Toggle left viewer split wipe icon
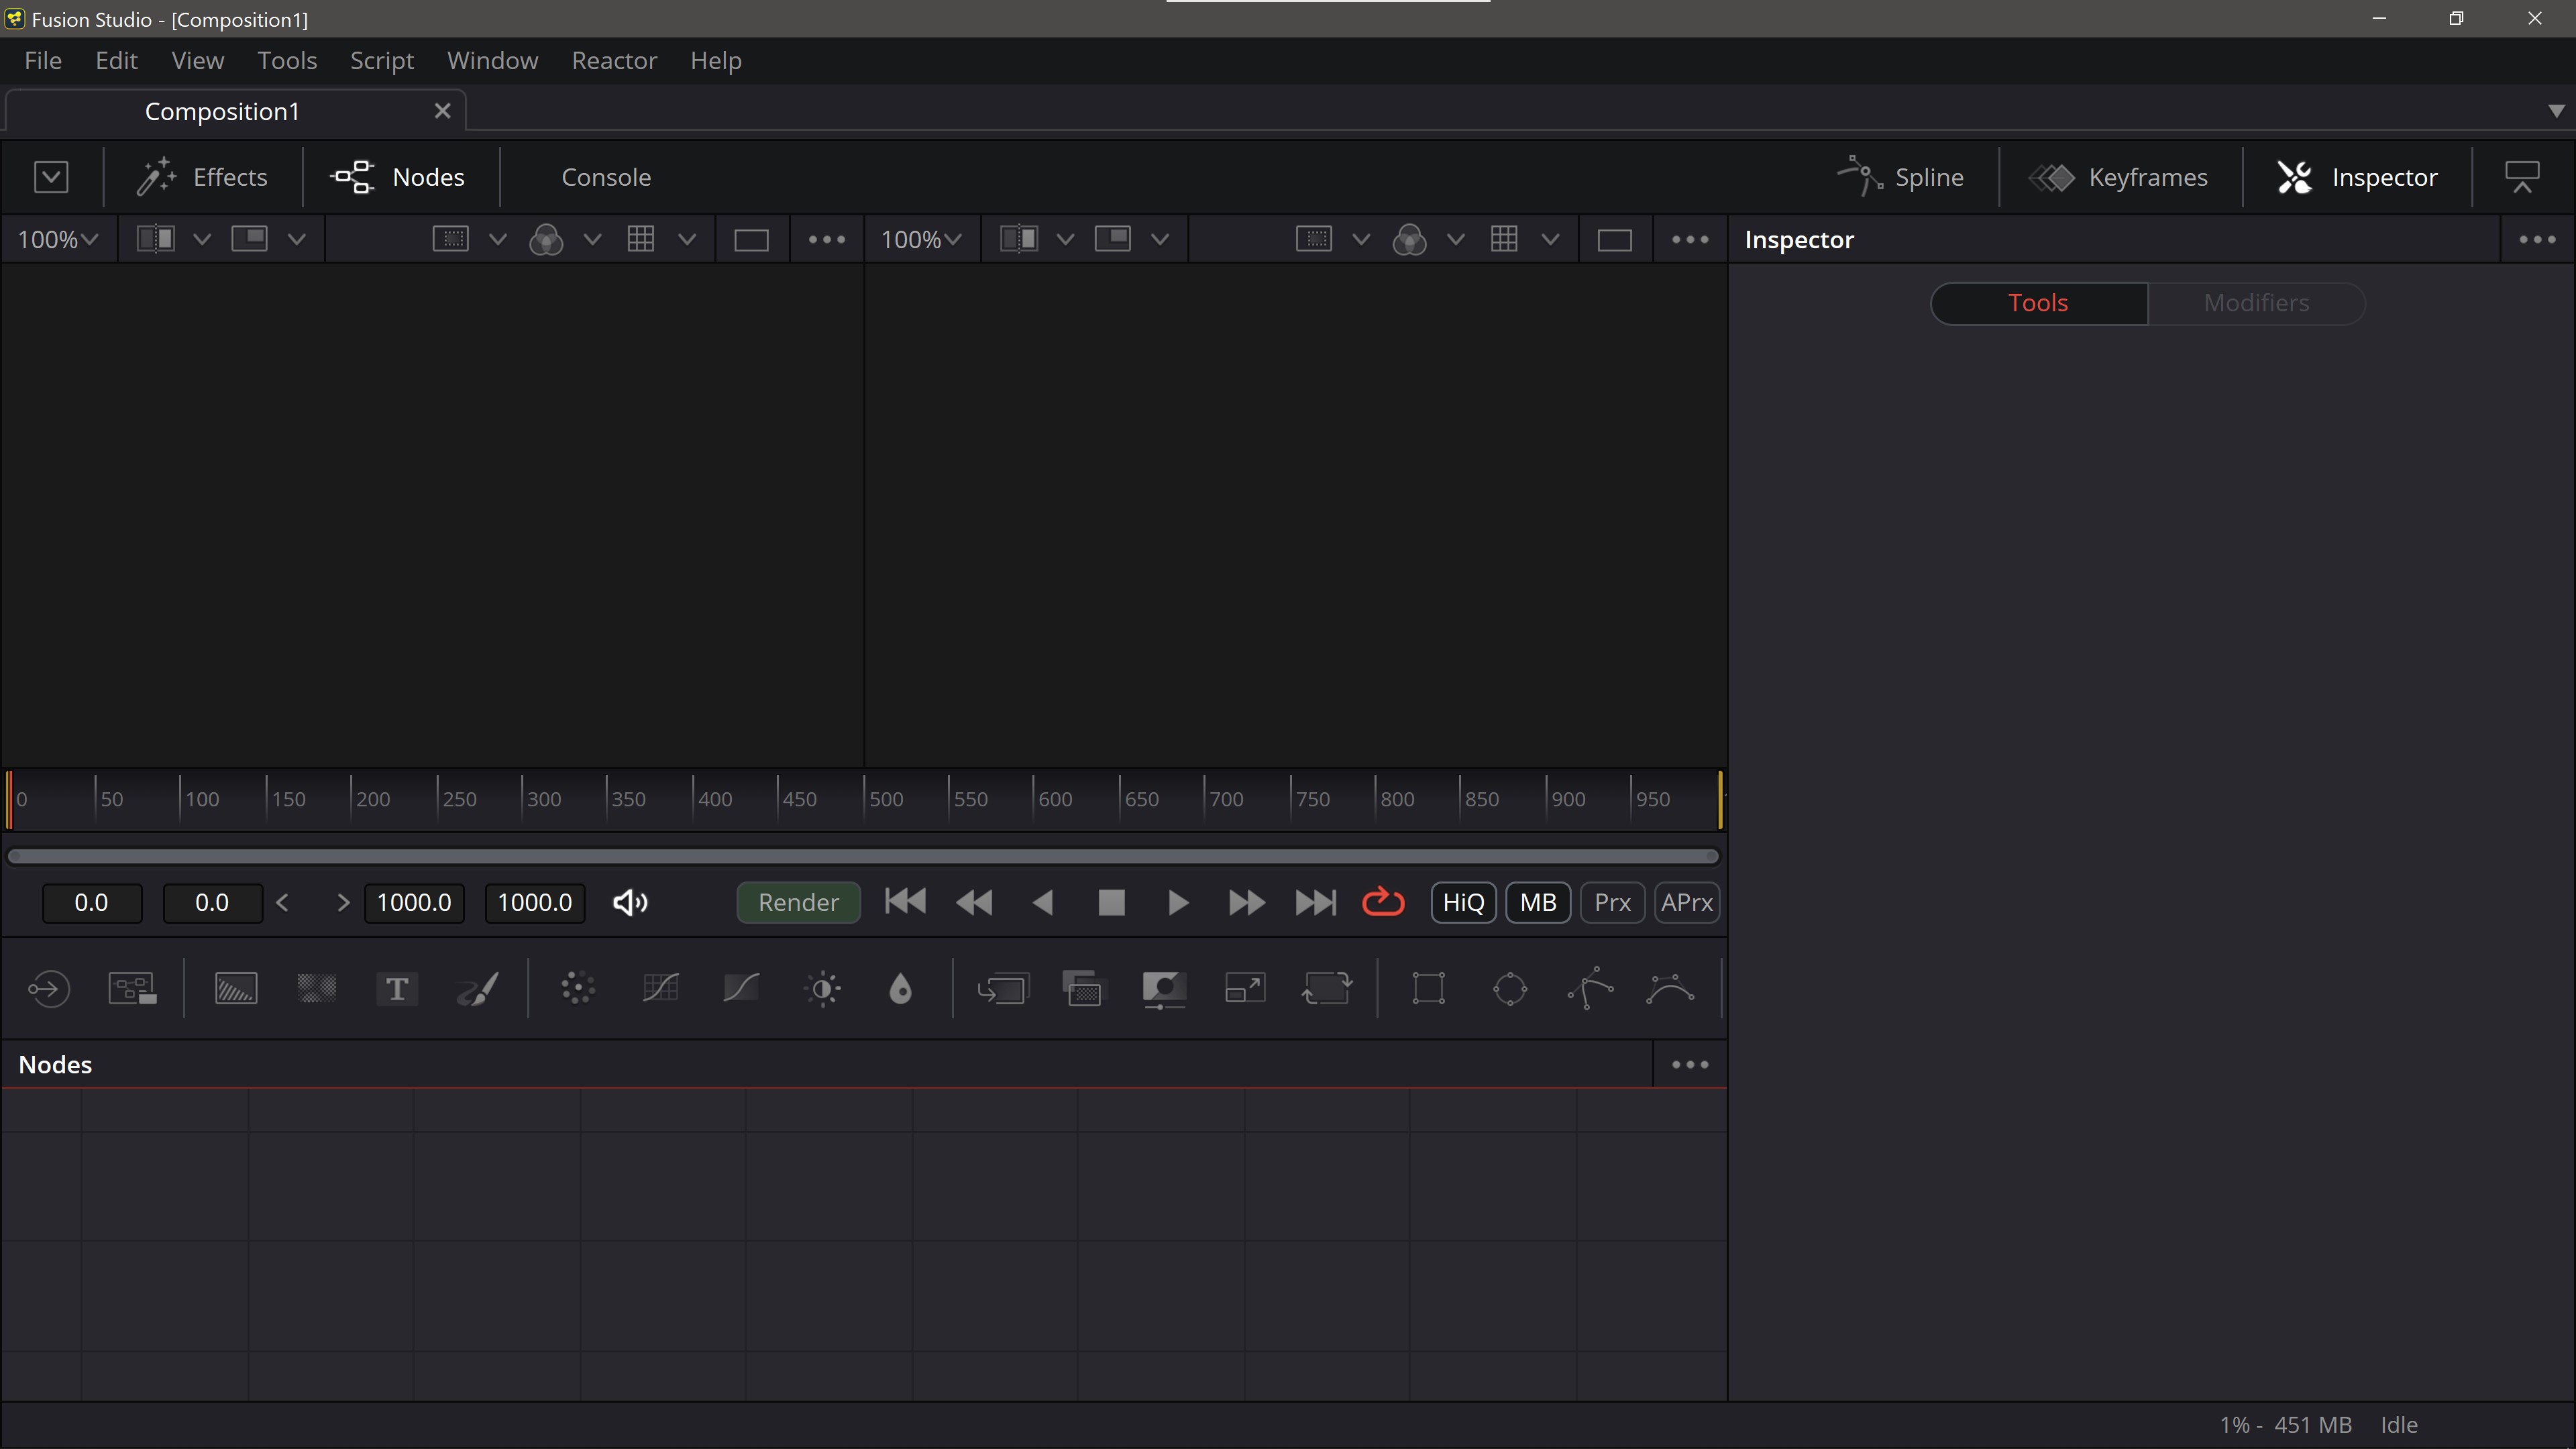 point(156,240)
